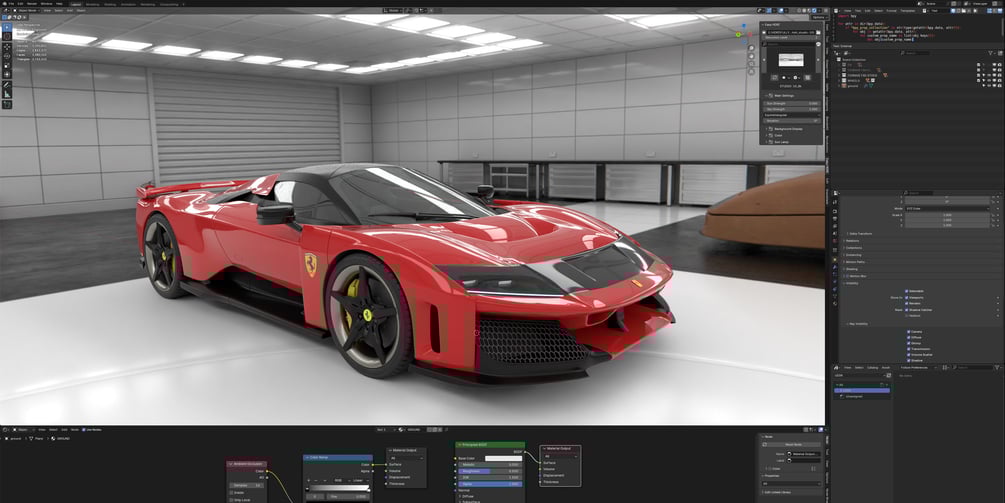The height and width of the screenshot is (503, 1005).
Task: Open the Linear interpolation dropdown on Color Ramp
Action: (x=359, y=480)
